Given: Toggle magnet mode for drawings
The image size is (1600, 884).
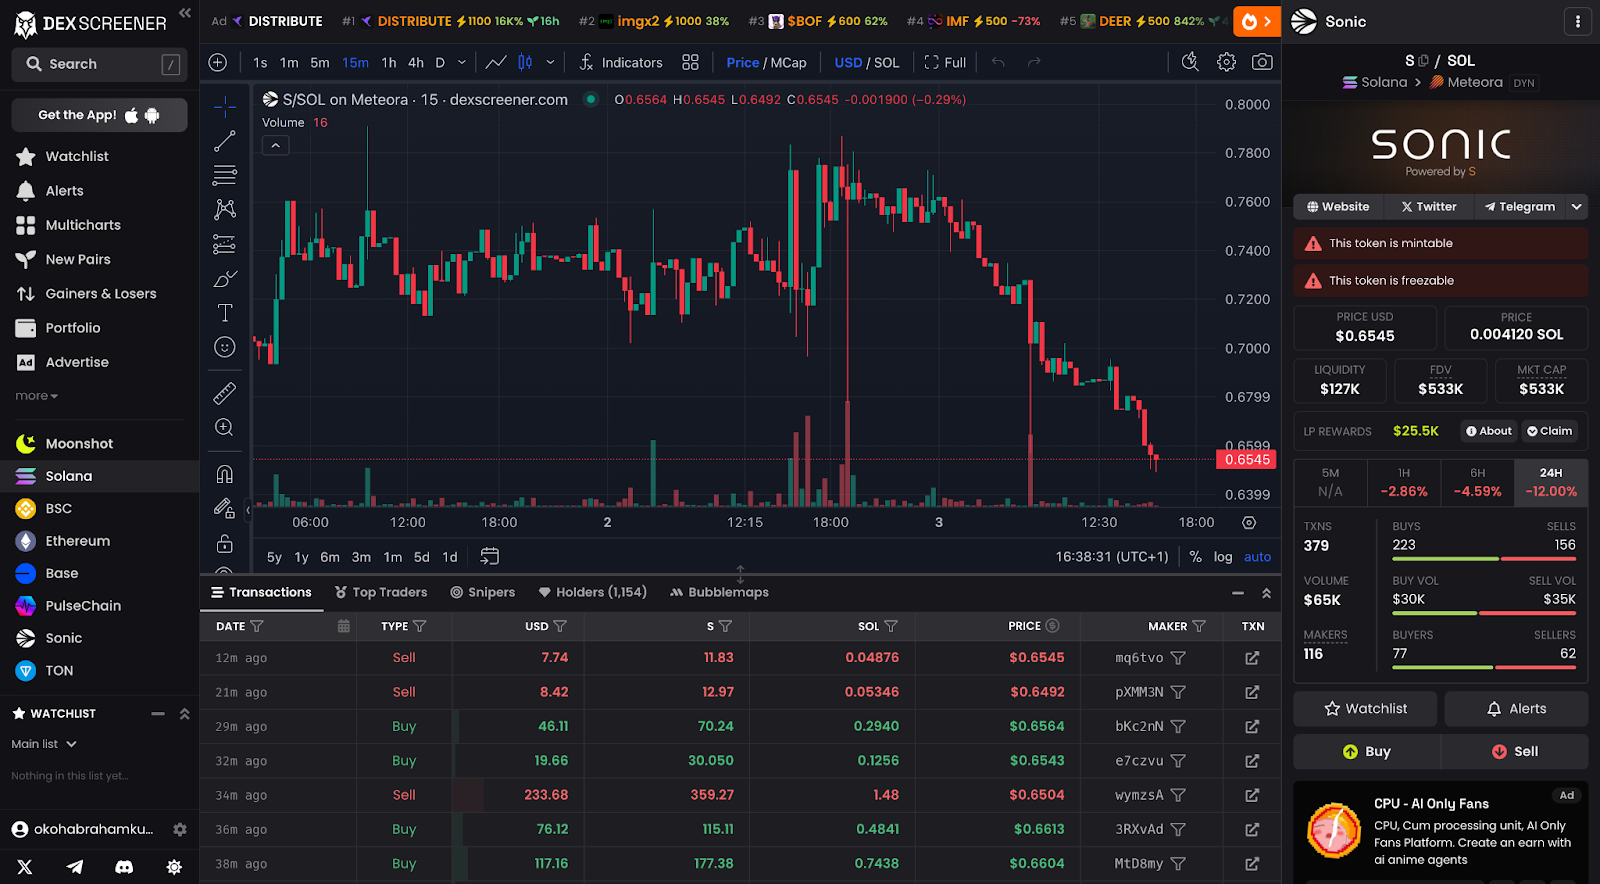Looking at the screenshot, I should point(225,474).
